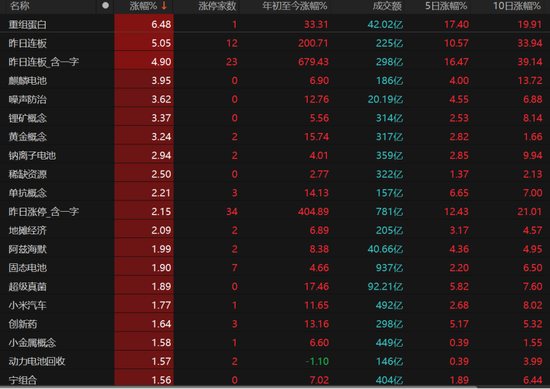Click the 5.05 gain cell
This screenshot has height=389, width=550.
(144, 43)
